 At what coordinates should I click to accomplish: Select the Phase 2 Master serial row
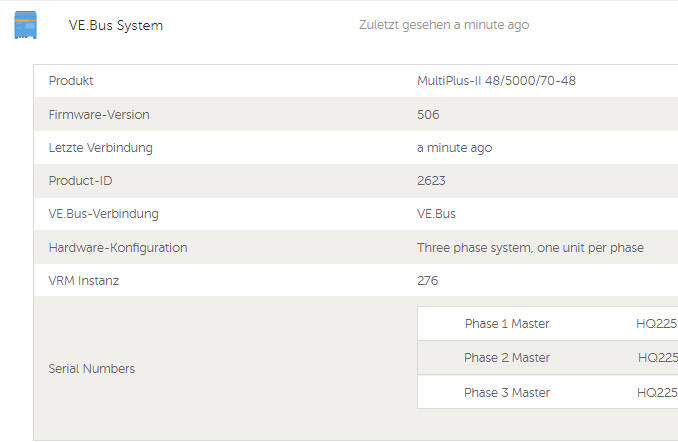pyautogui.click(x=547, y=358)
